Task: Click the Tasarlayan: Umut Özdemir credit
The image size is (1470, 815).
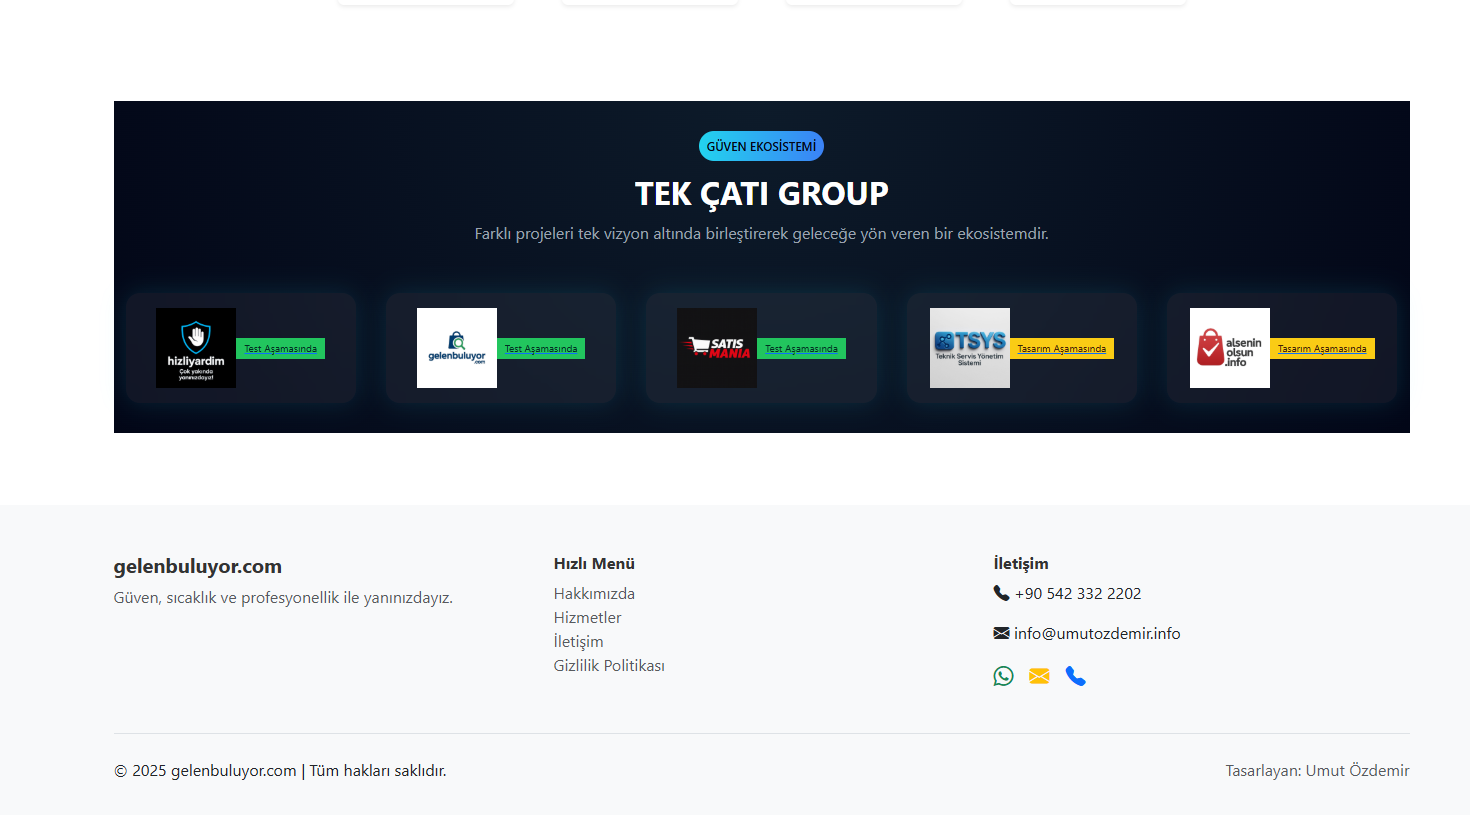Action: tap(1317, 771)
